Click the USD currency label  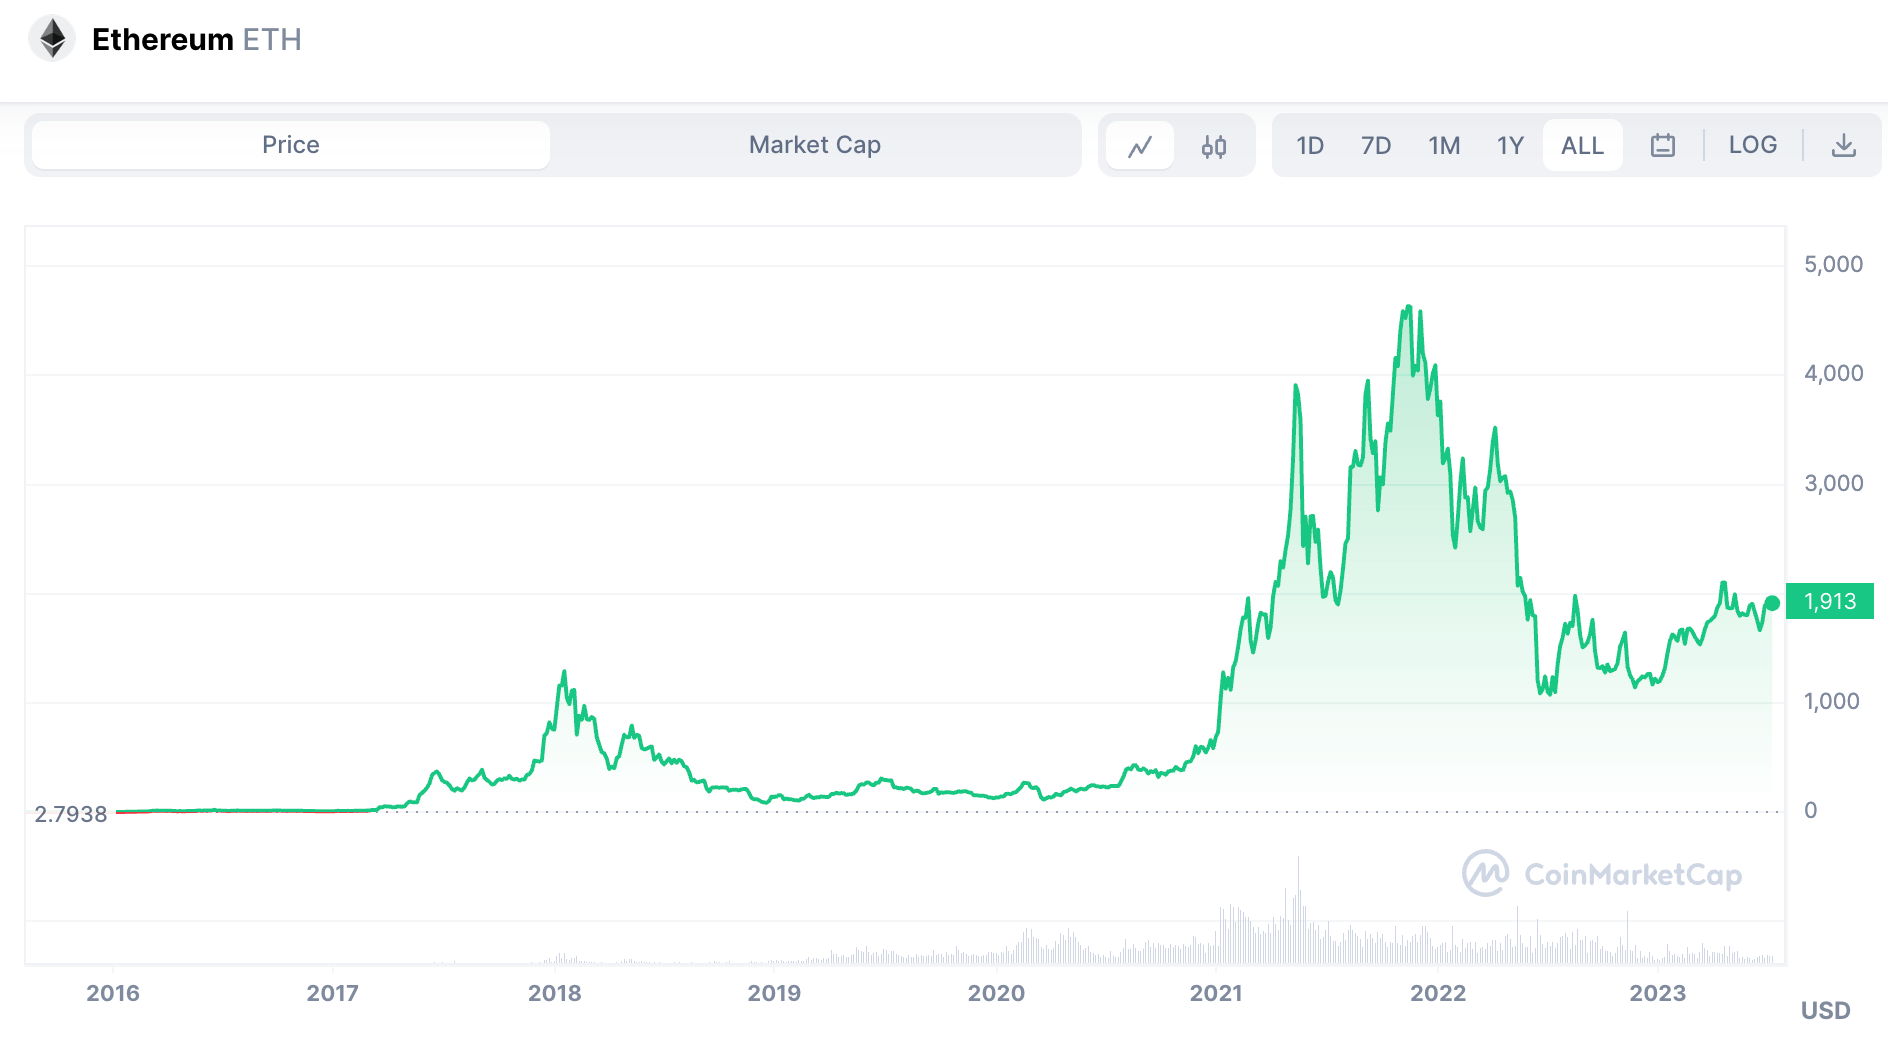coord(1826,1010)
